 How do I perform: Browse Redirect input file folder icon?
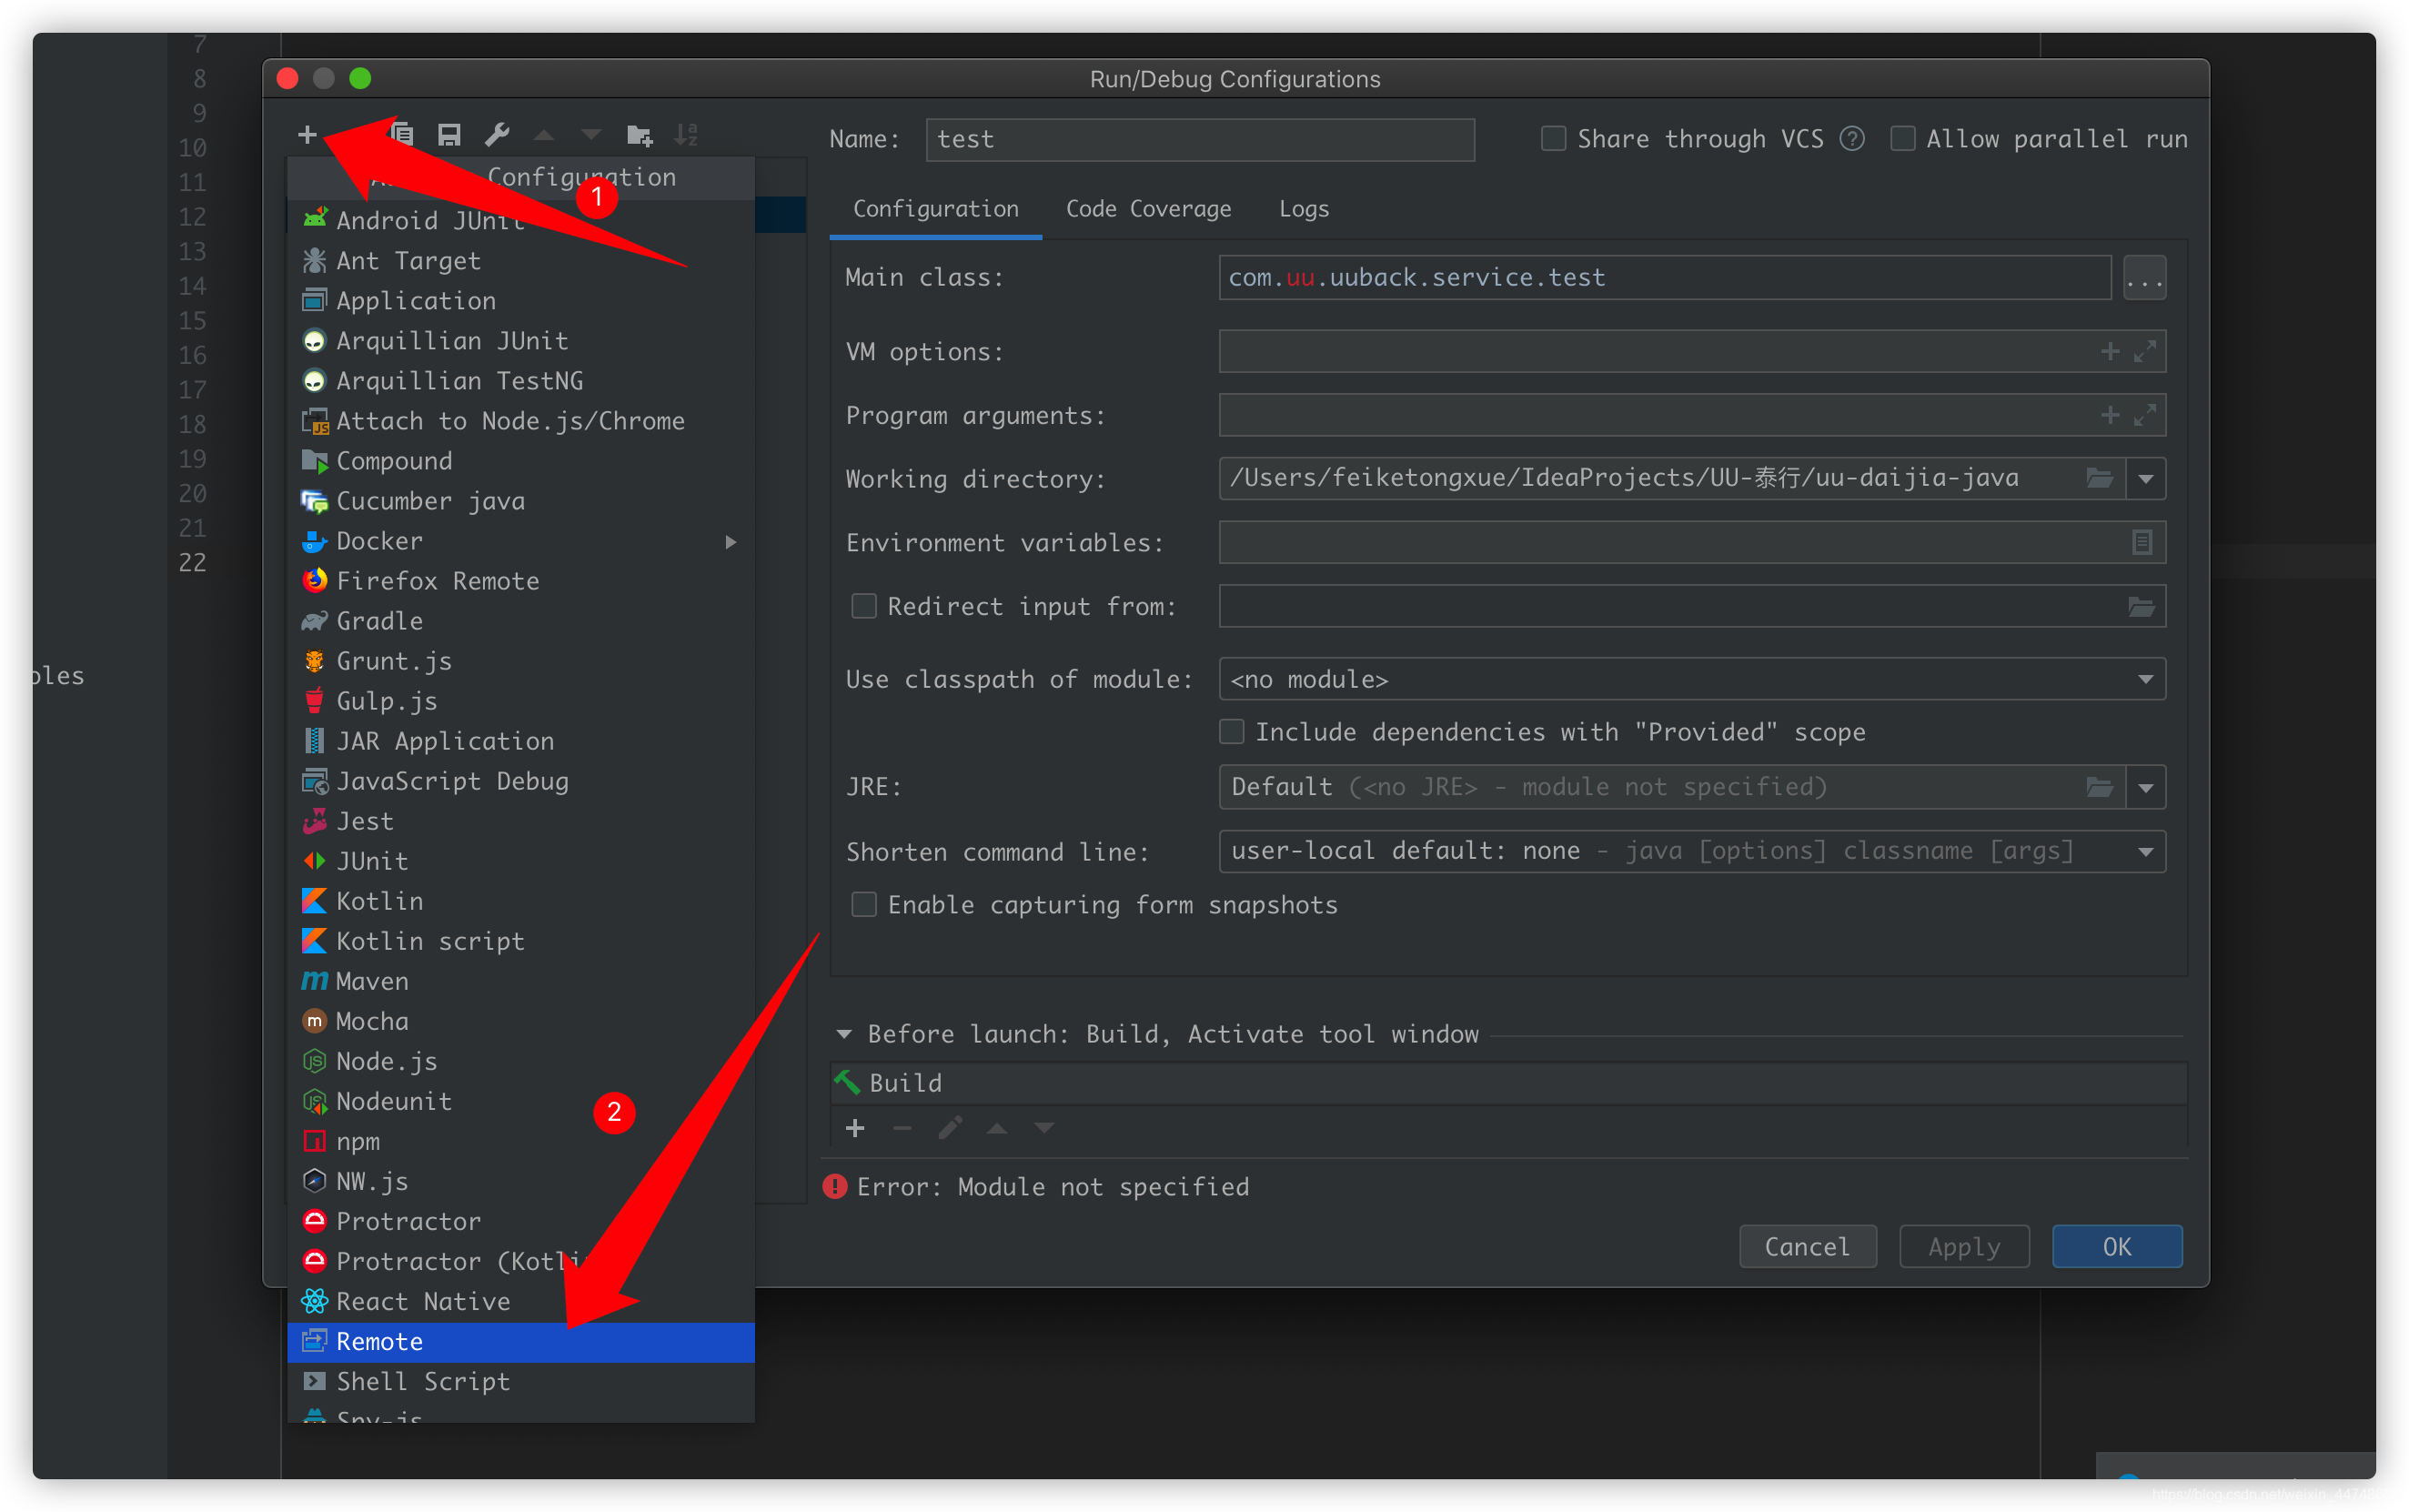[x=2141, y=606]
